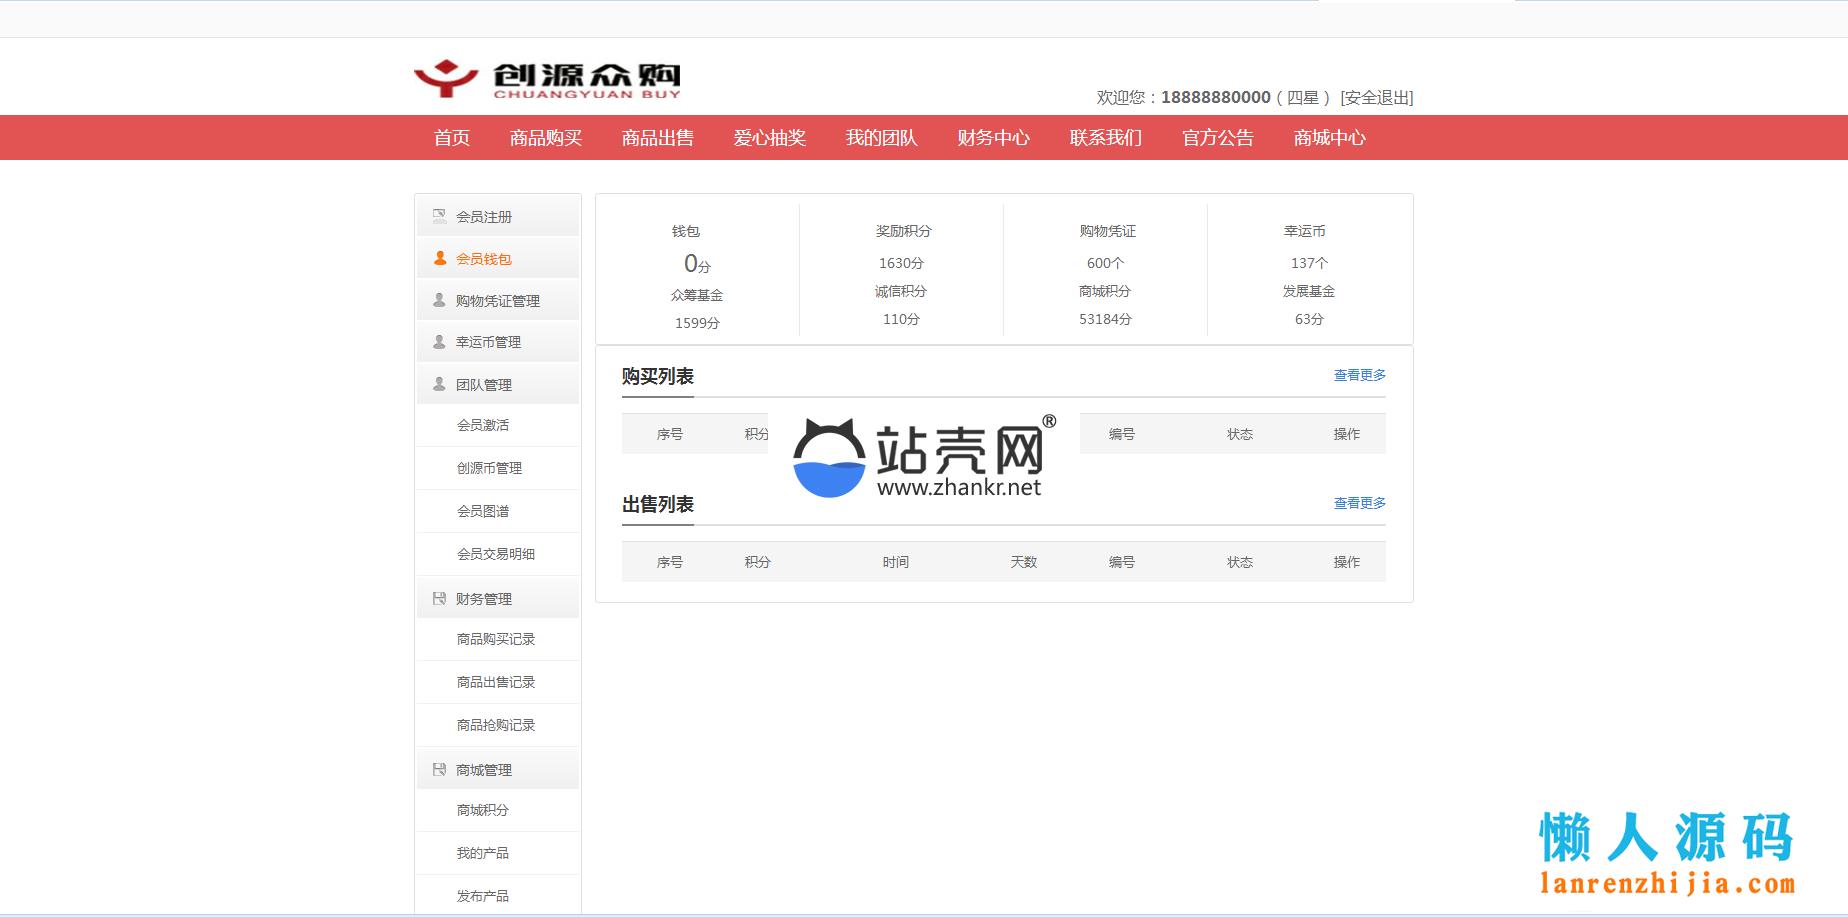The image size is (1848, 917).
Task: Click the 商城积分 53184分 balance
Action: coord(1105,319)
